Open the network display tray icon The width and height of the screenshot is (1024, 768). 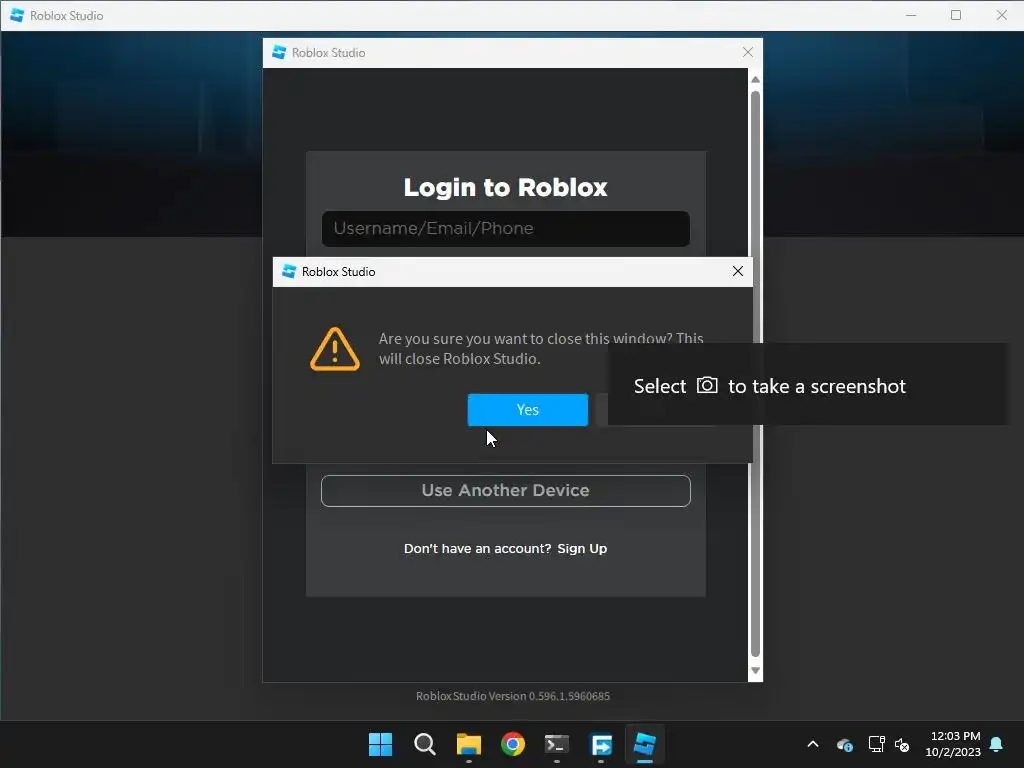[x=876, y=744]
